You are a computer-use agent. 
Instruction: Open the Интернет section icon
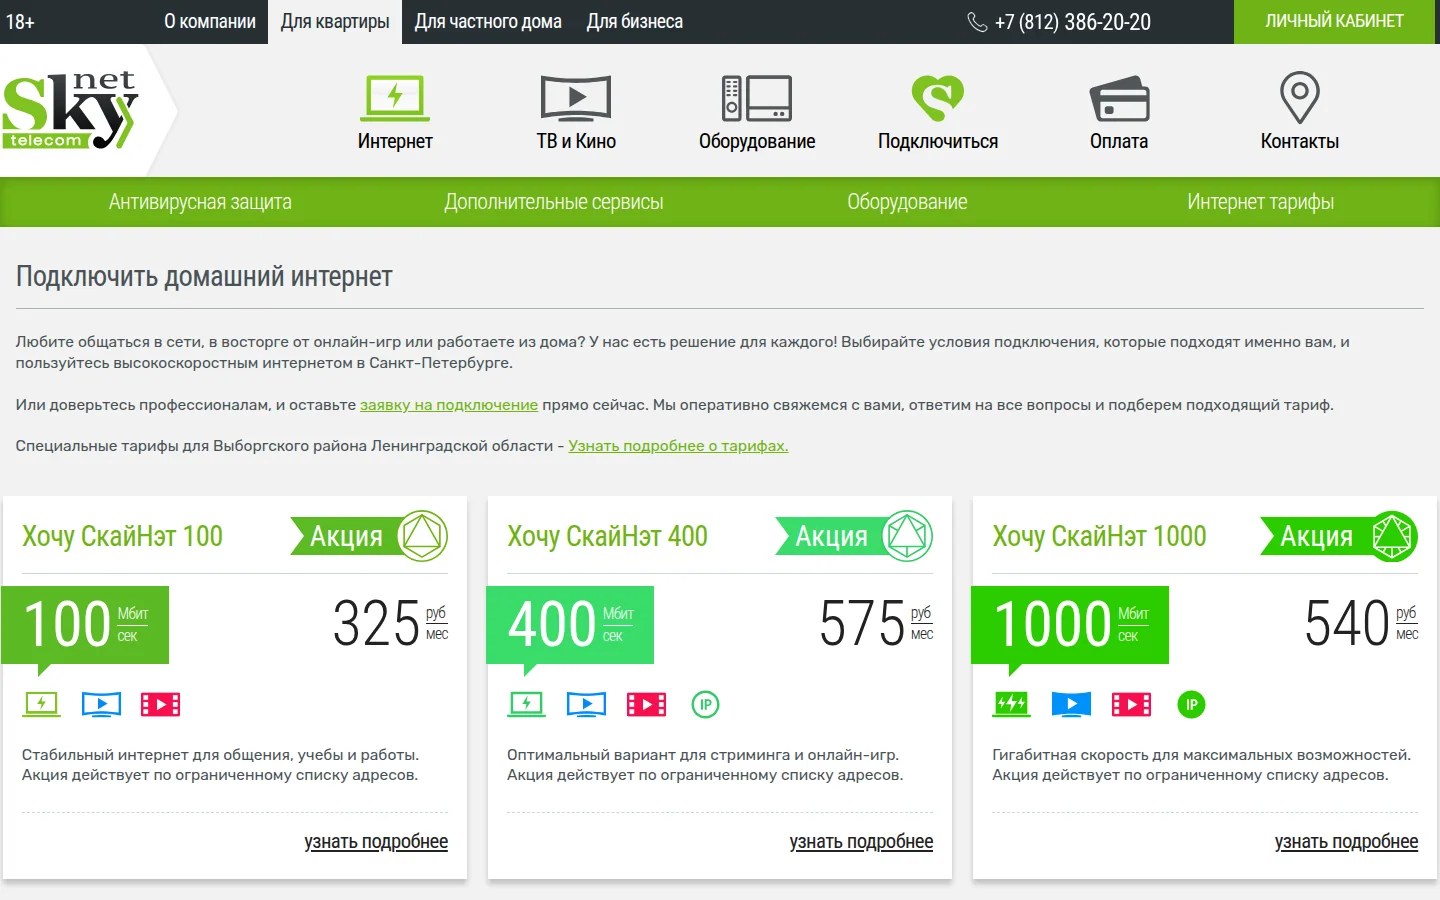395,98
